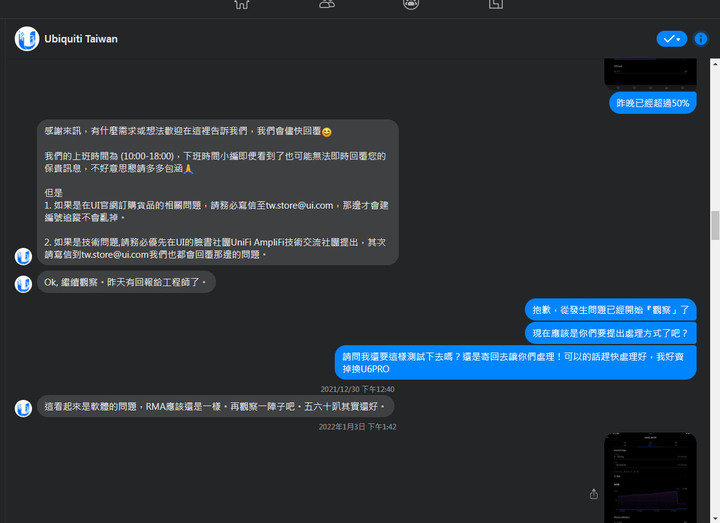The image size is (720, 523).
Task: Click scrollbar up arrow
Action: (x=715, y=64)
